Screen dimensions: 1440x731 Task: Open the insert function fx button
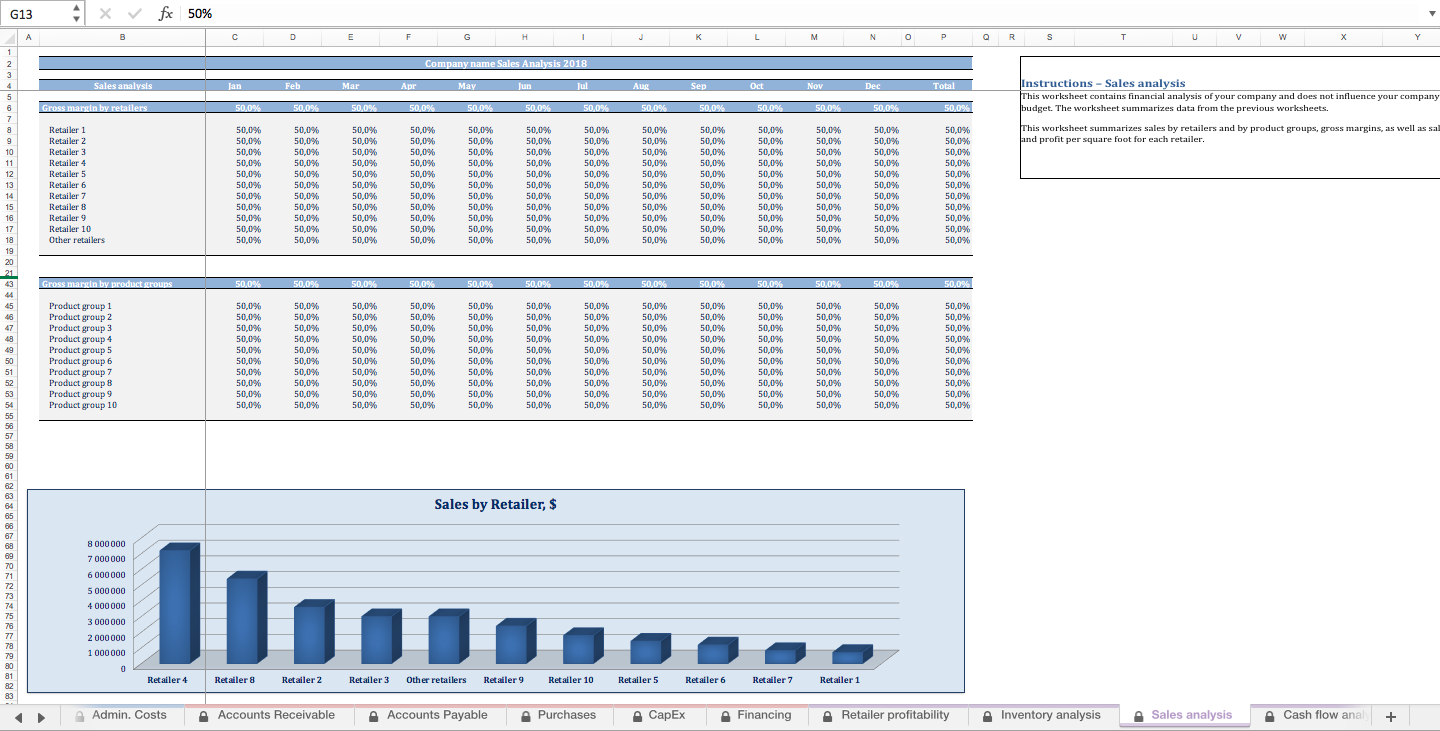(x=166, y=14)
